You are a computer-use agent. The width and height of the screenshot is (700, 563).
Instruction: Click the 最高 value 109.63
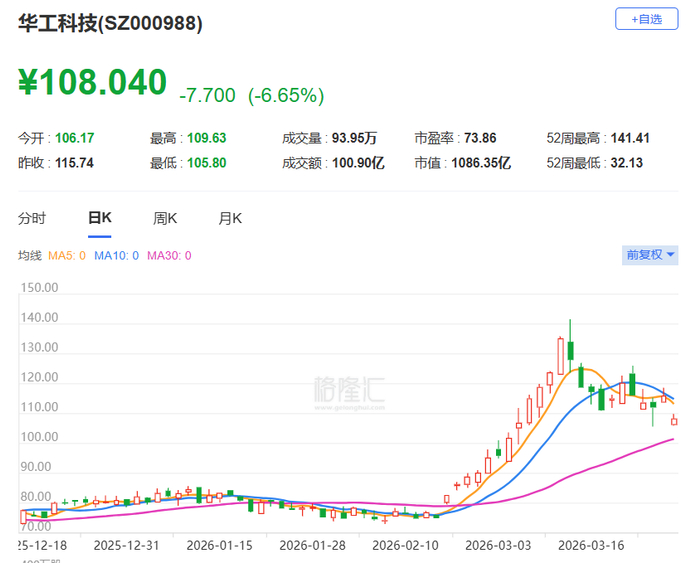pyautogui.click(x=207, y=138)
